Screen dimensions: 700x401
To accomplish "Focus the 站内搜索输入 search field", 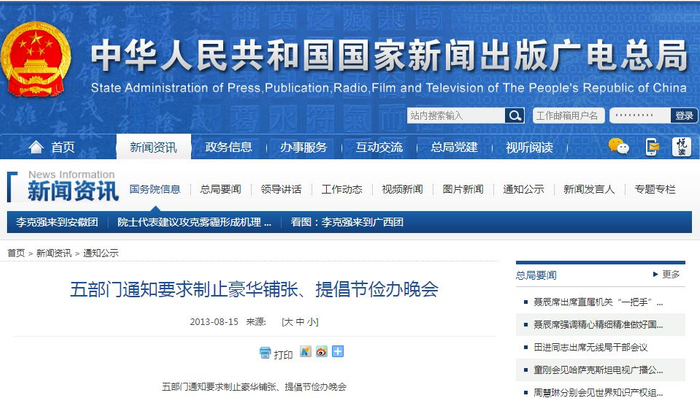I will [x=456, y=116].
